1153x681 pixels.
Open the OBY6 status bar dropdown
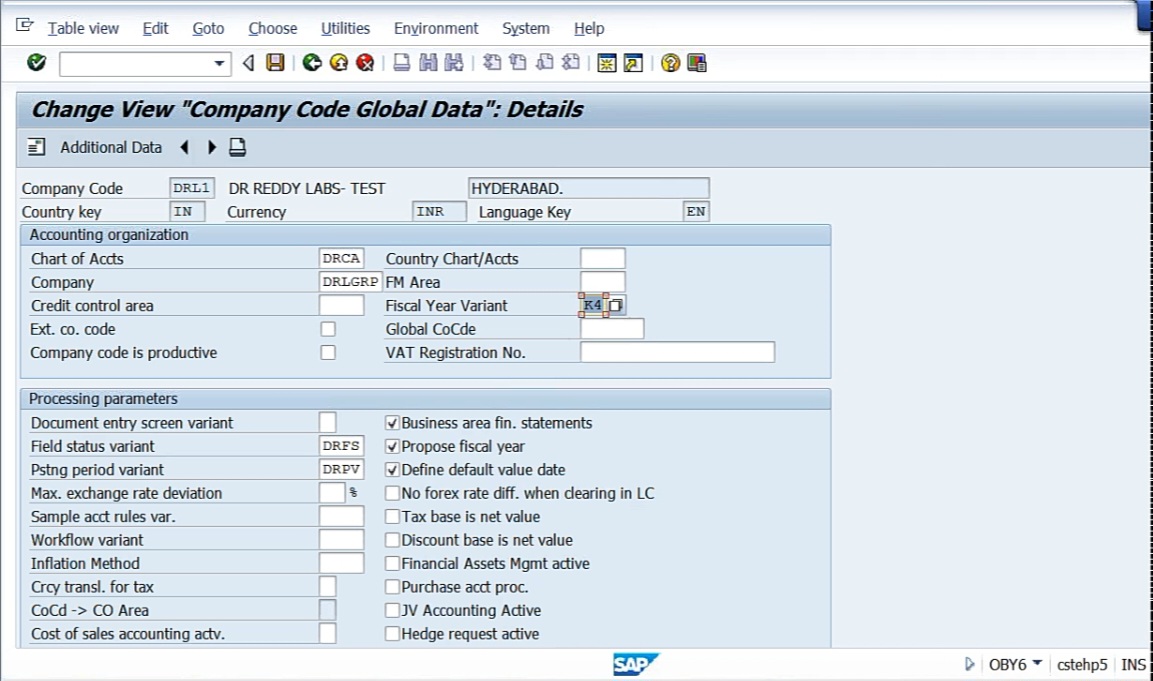tap(1037, 663)
